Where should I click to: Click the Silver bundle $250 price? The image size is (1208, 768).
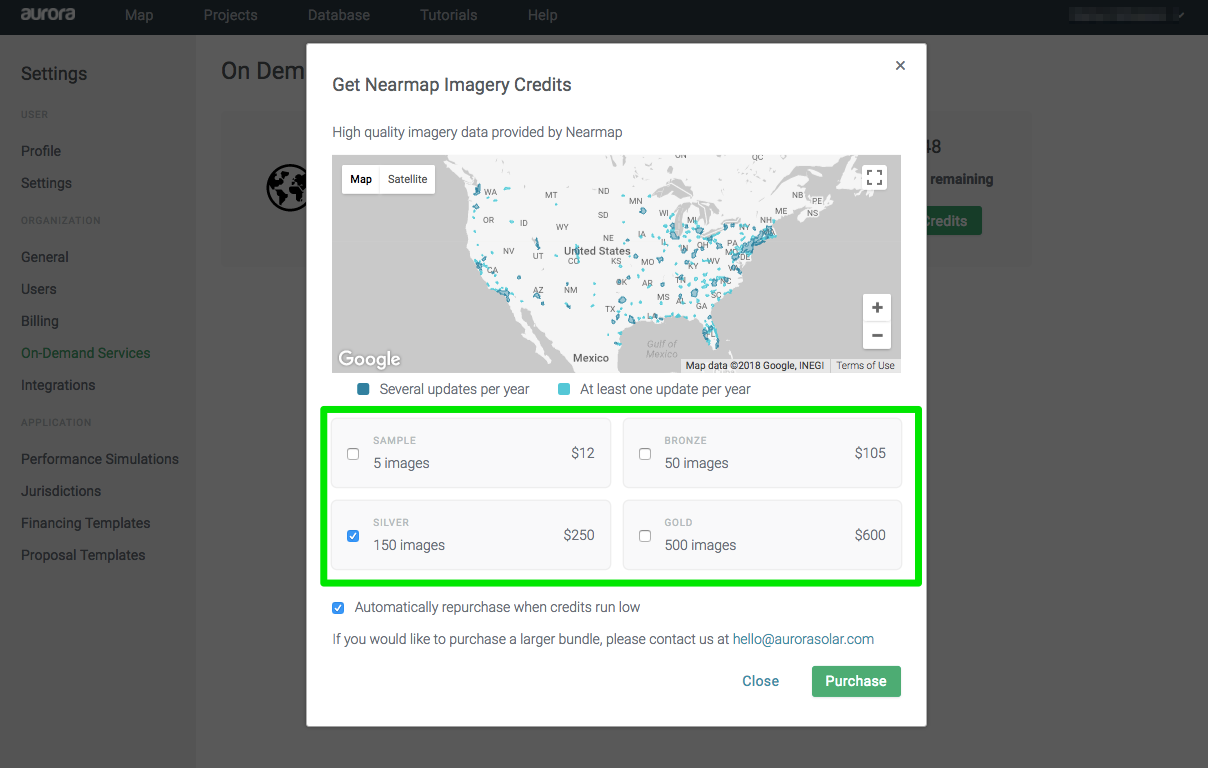click(579, 535)
